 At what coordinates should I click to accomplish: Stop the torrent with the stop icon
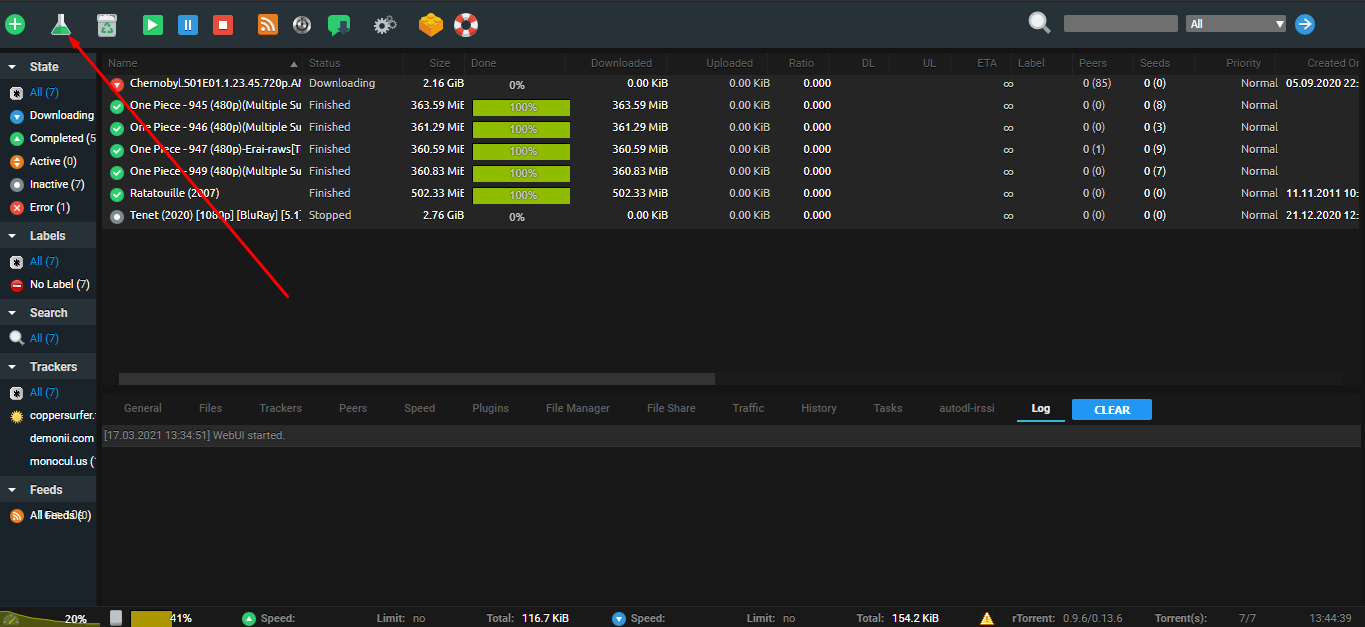(x=222, y=24)
